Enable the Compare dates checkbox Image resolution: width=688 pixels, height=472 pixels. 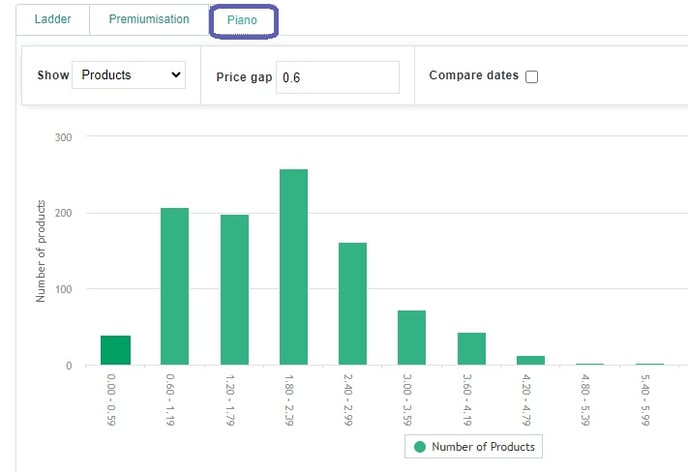(531, 77)
